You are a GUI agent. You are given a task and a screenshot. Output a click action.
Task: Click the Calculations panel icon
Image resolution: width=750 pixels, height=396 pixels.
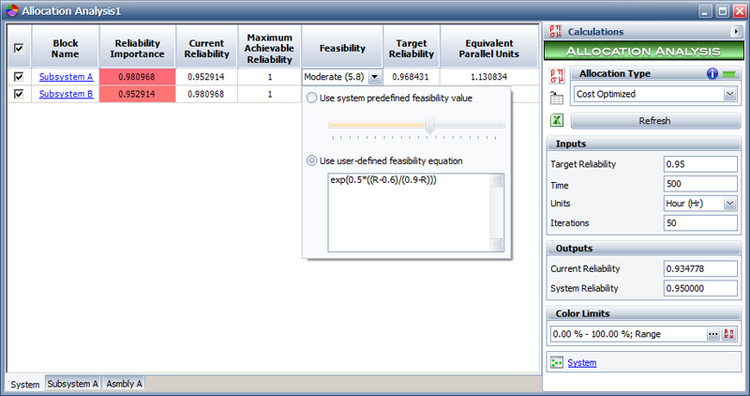[x=555, y=32]
